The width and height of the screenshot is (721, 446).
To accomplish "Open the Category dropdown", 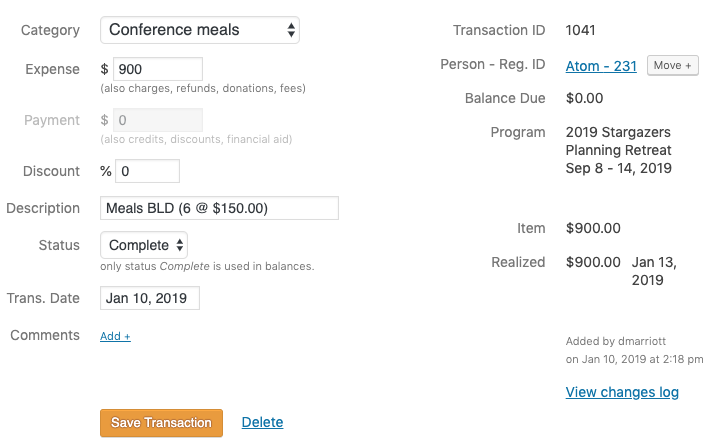I will point(200,30).
